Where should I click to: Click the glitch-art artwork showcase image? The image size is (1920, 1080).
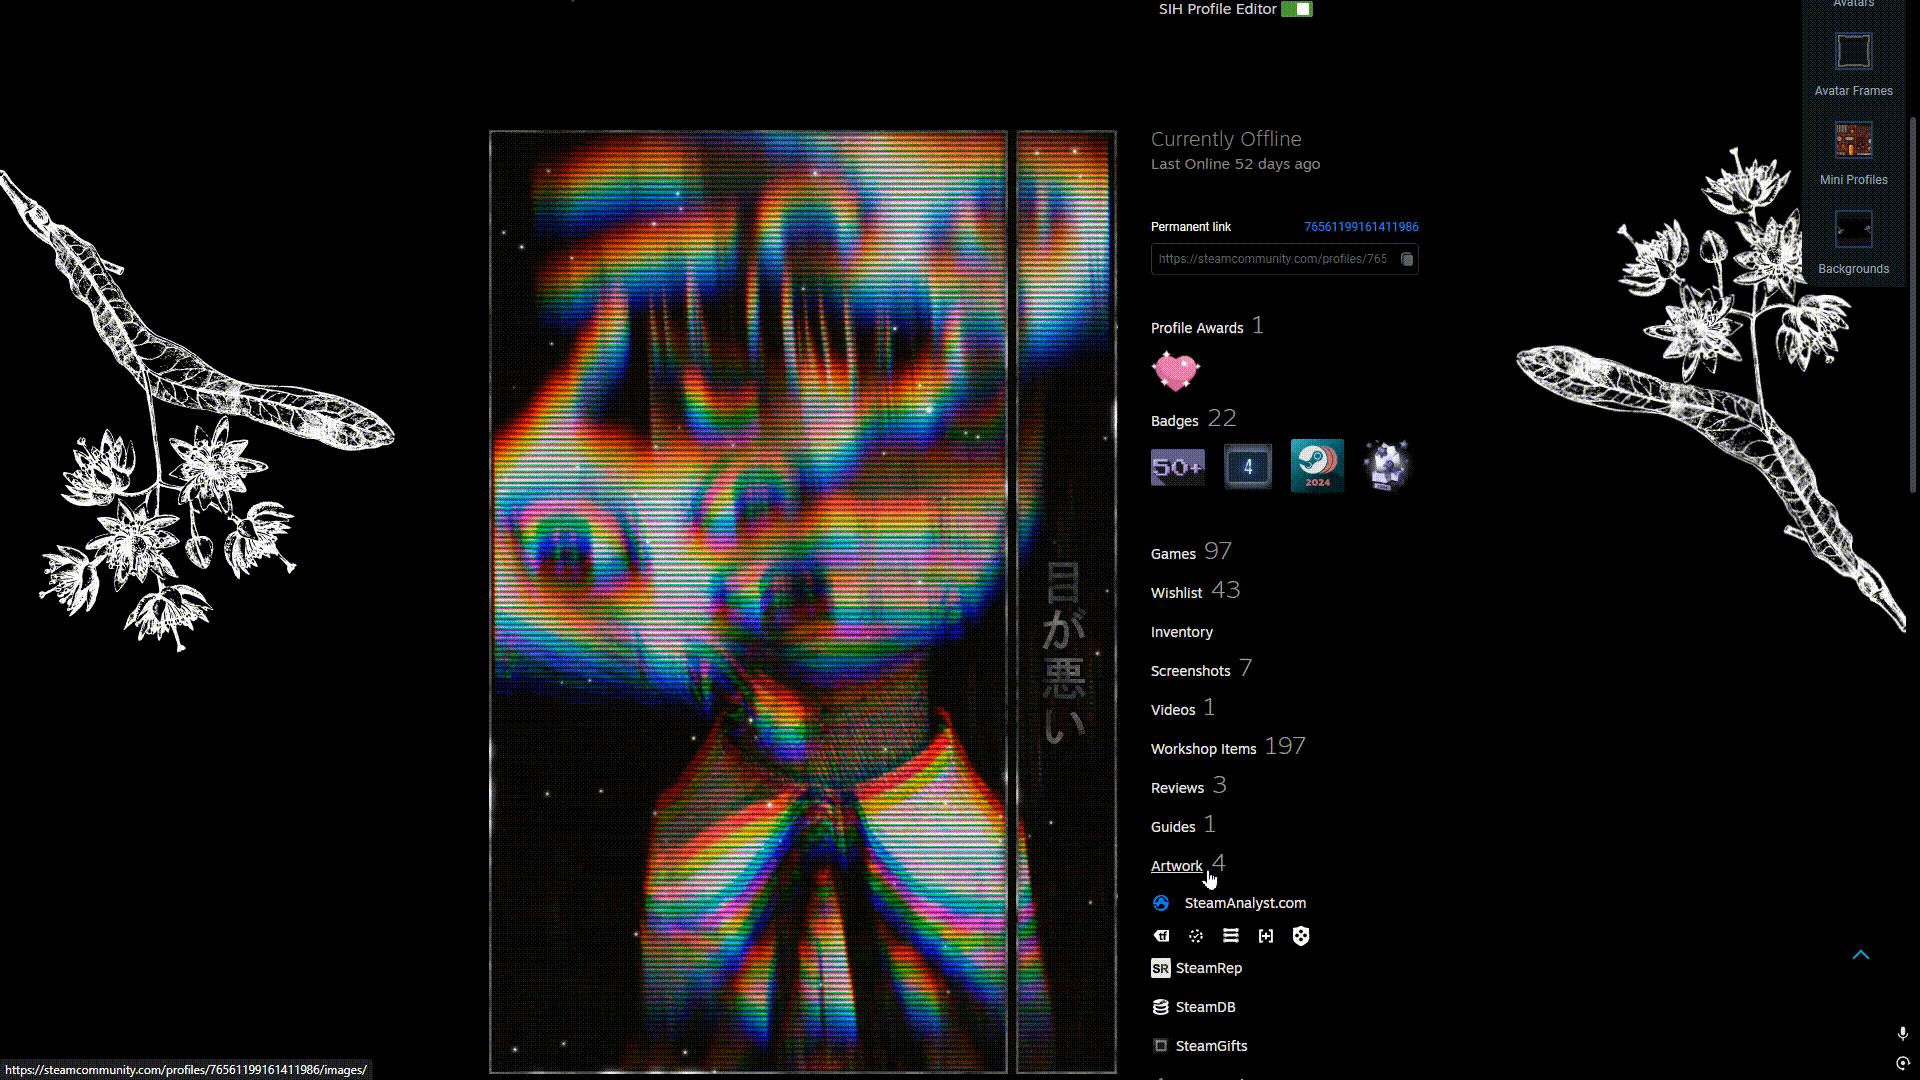click(748, 602)
